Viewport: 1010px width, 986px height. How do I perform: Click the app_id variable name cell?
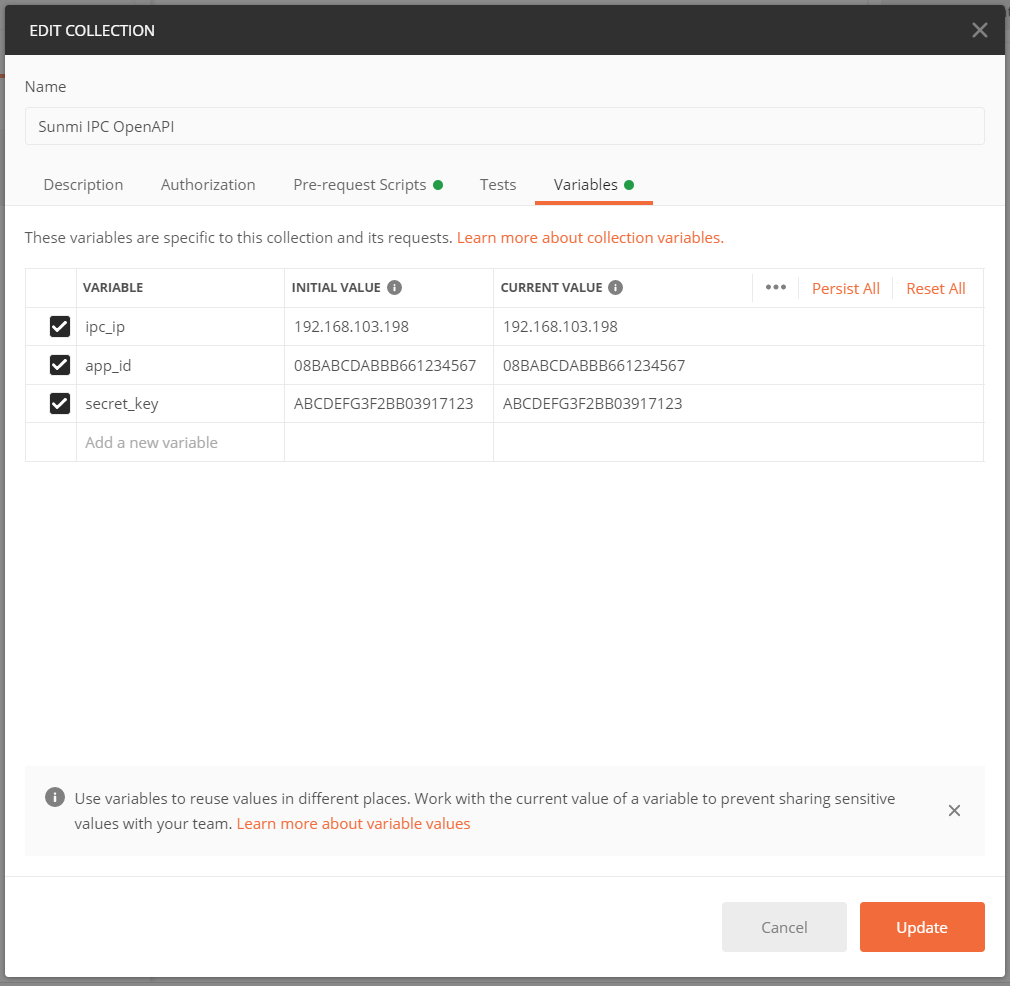(x=180, y=365)
